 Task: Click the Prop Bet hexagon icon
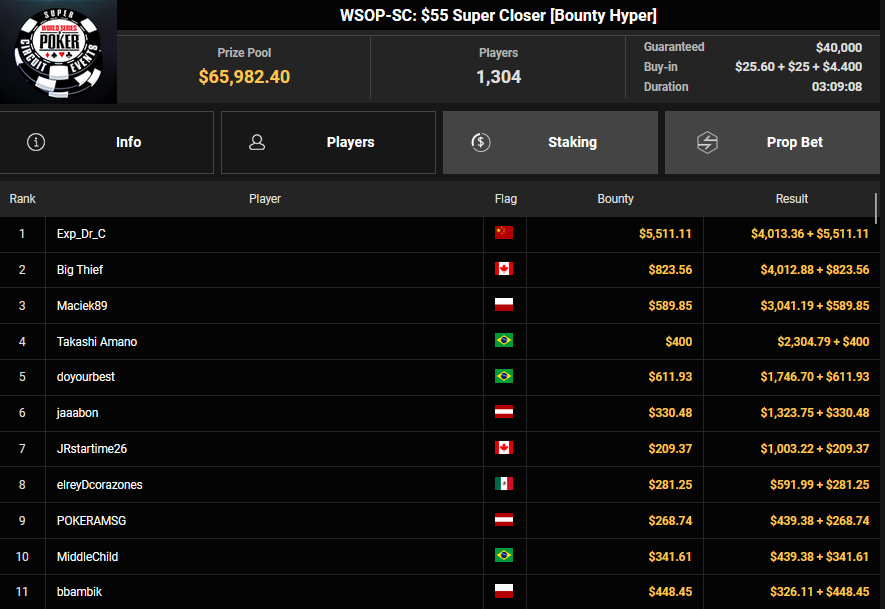click(x=707, y=142)
